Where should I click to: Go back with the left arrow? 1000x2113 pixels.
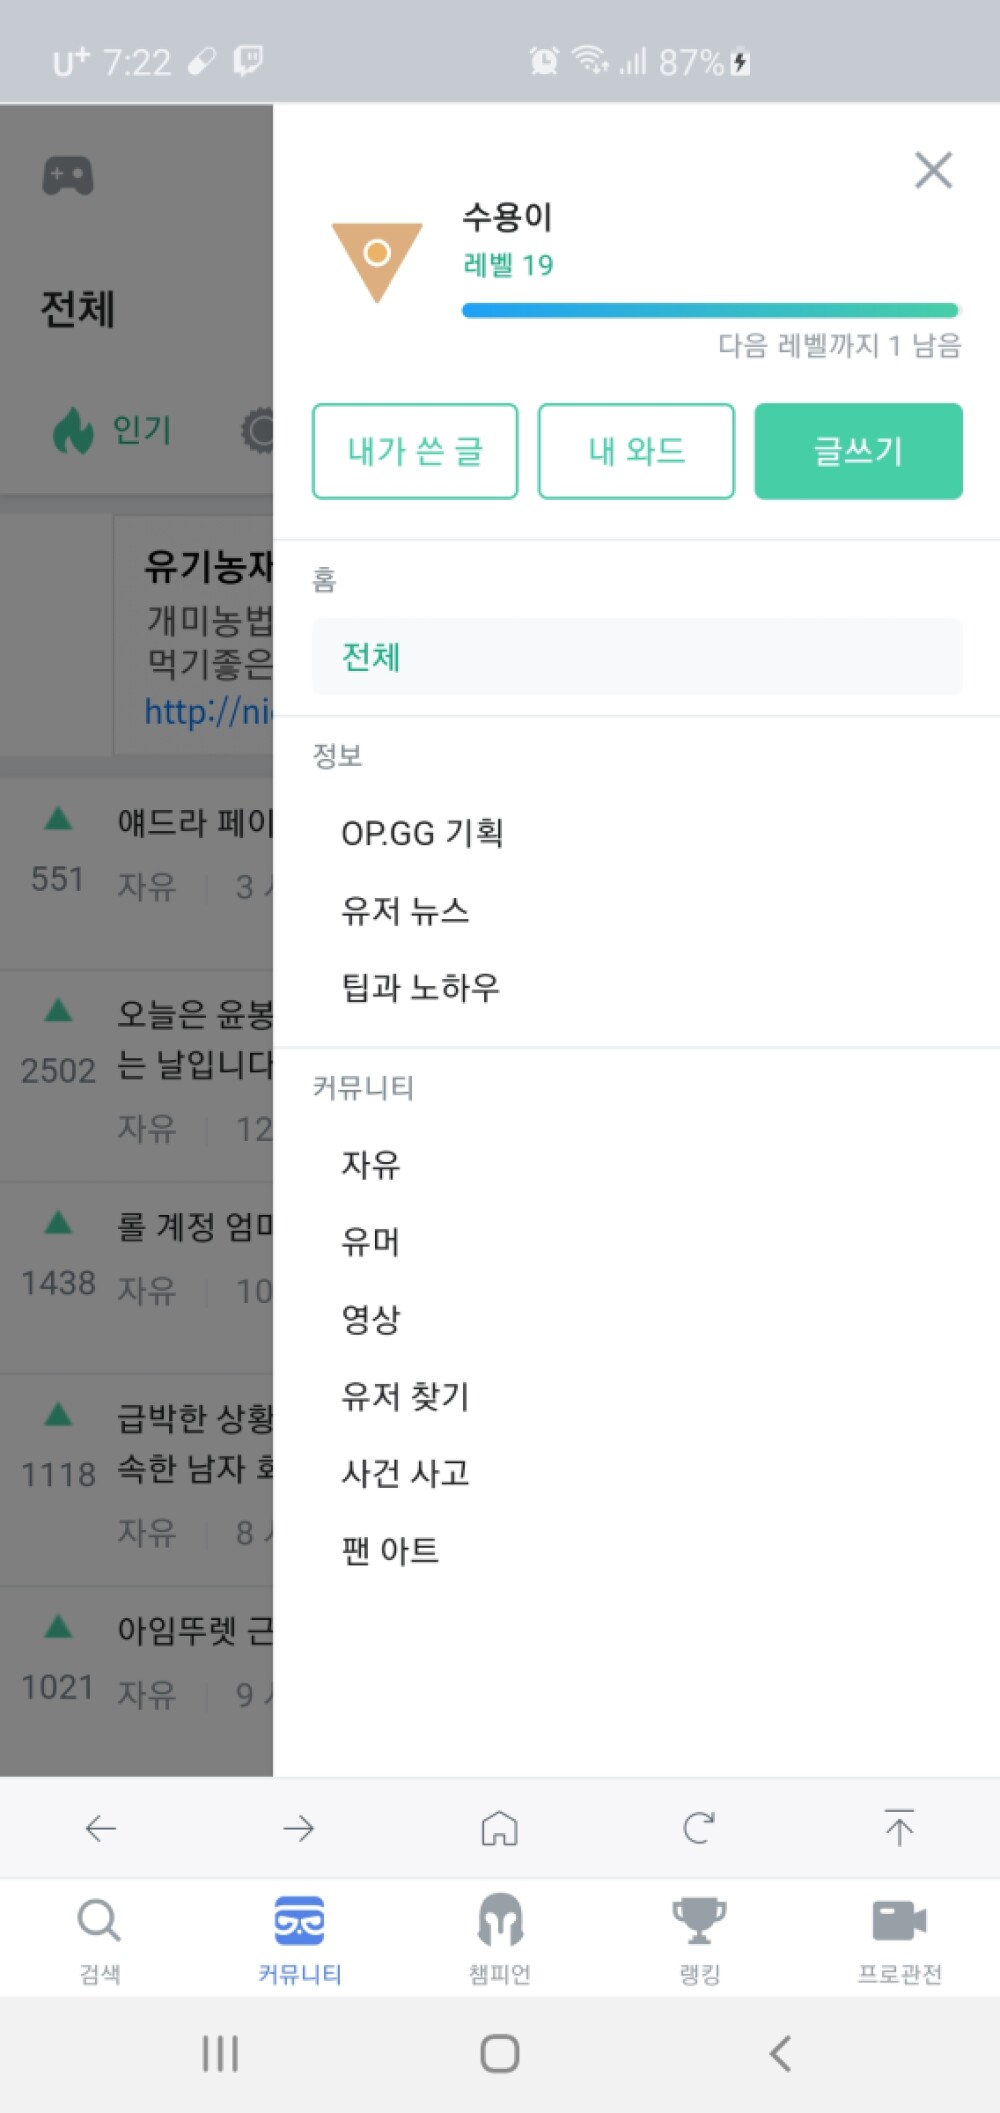coord(100,1828)
